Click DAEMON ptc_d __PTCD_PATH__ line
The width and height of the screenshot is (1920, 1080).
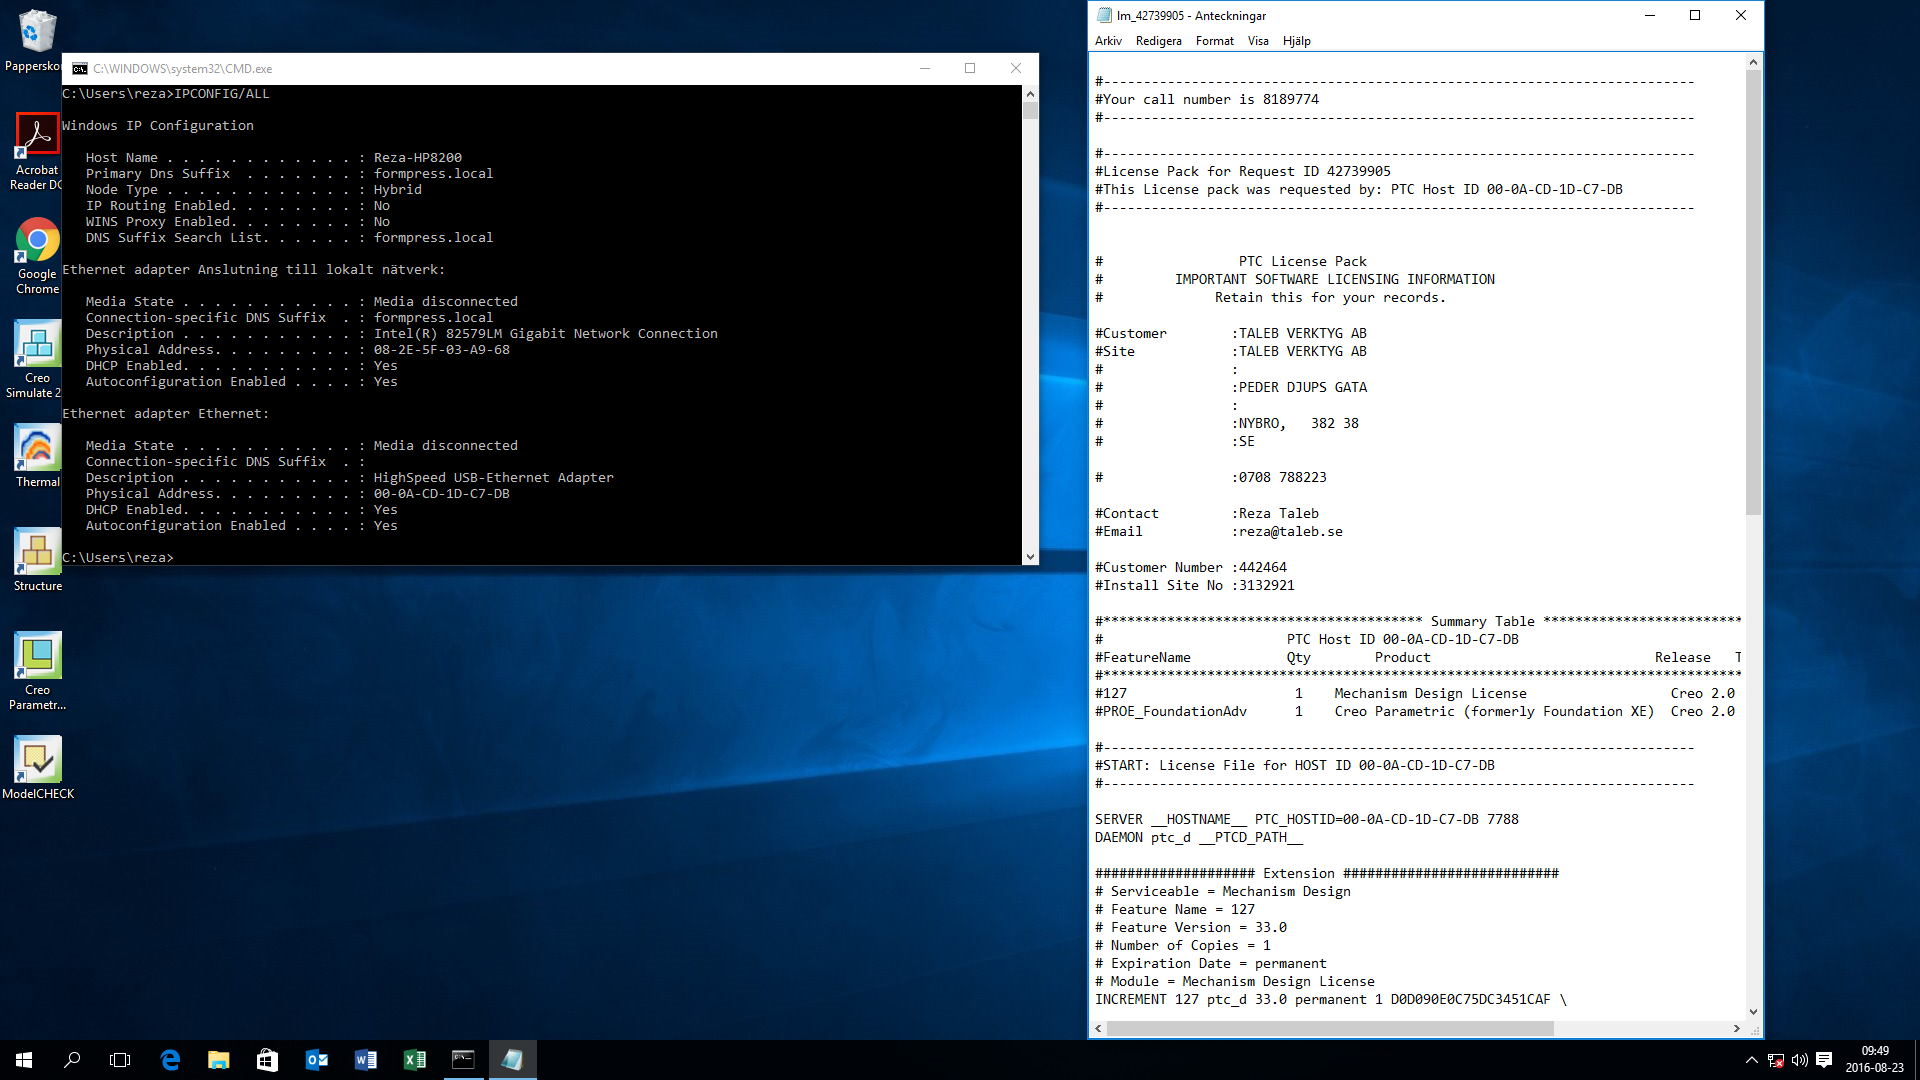click(x=1199, y=837)
